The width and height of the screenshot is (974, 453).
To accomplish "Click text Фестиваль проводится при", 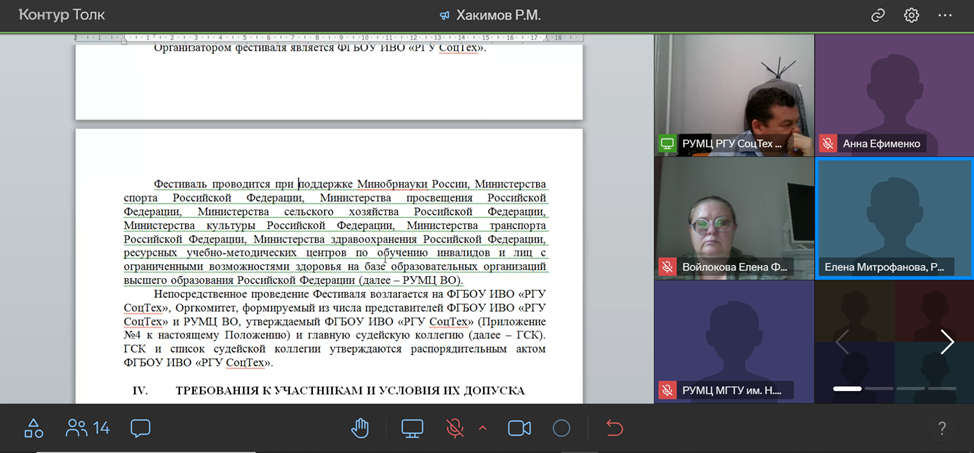I will point(224,185).
